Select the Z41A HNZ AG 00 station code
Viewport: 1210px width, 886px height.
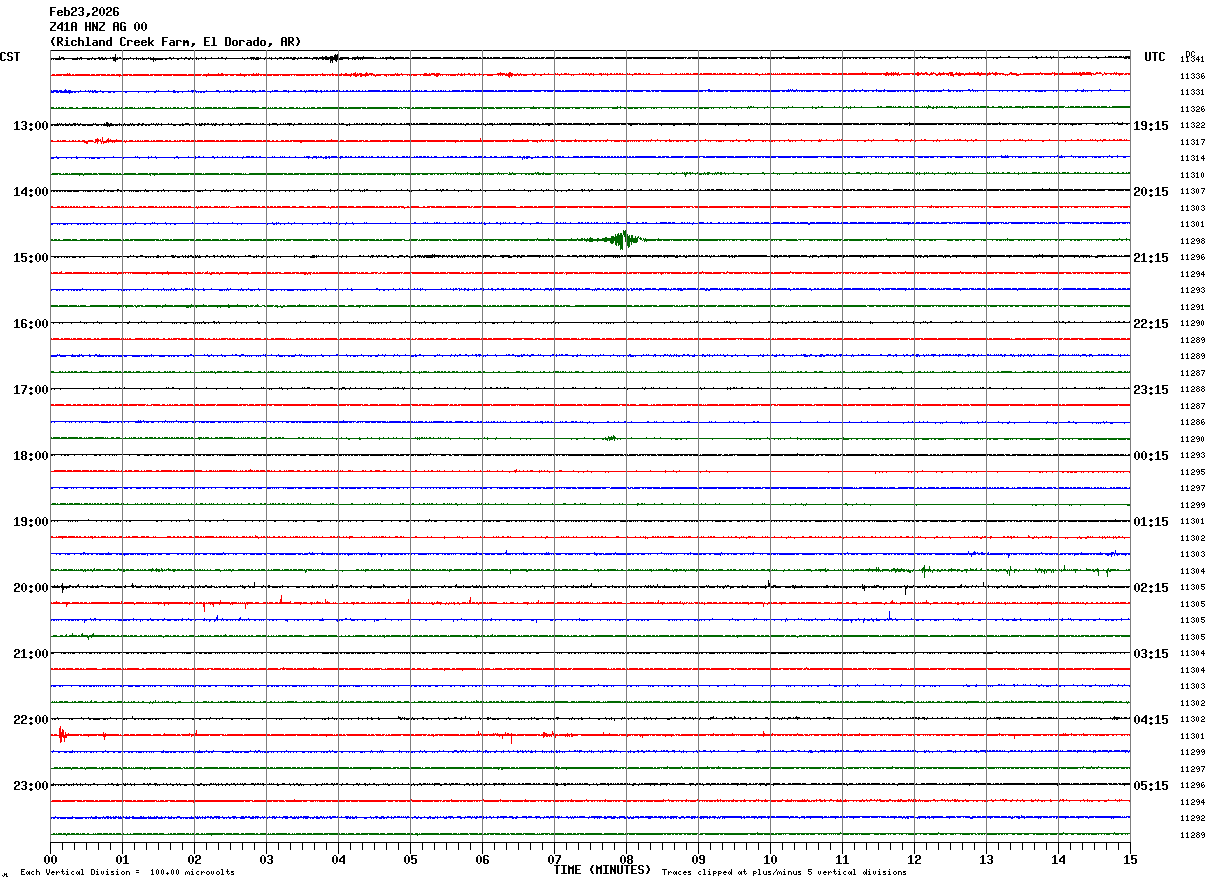[x=98, y=27]
